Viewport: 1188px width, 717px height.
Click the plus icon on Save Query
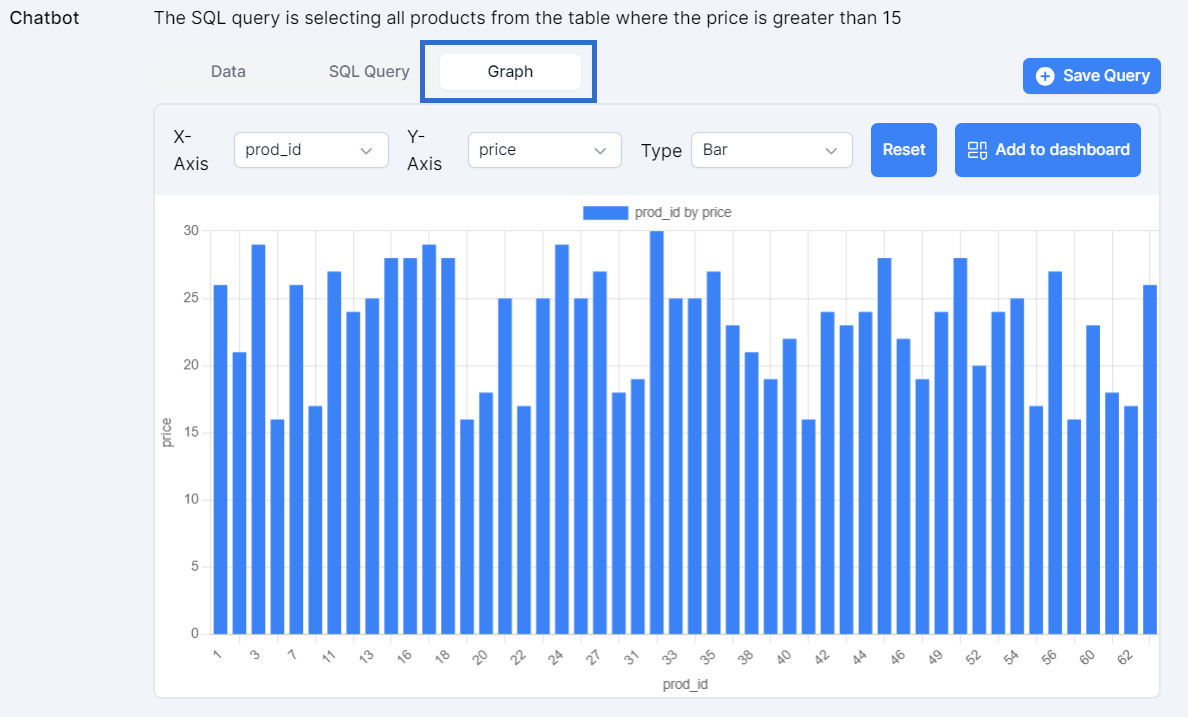point(1045,76)
